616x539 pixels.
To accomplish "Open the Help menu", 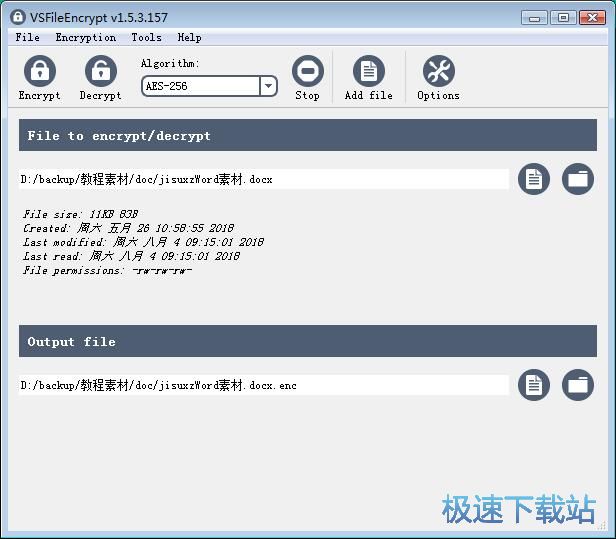I will (189, 37).
